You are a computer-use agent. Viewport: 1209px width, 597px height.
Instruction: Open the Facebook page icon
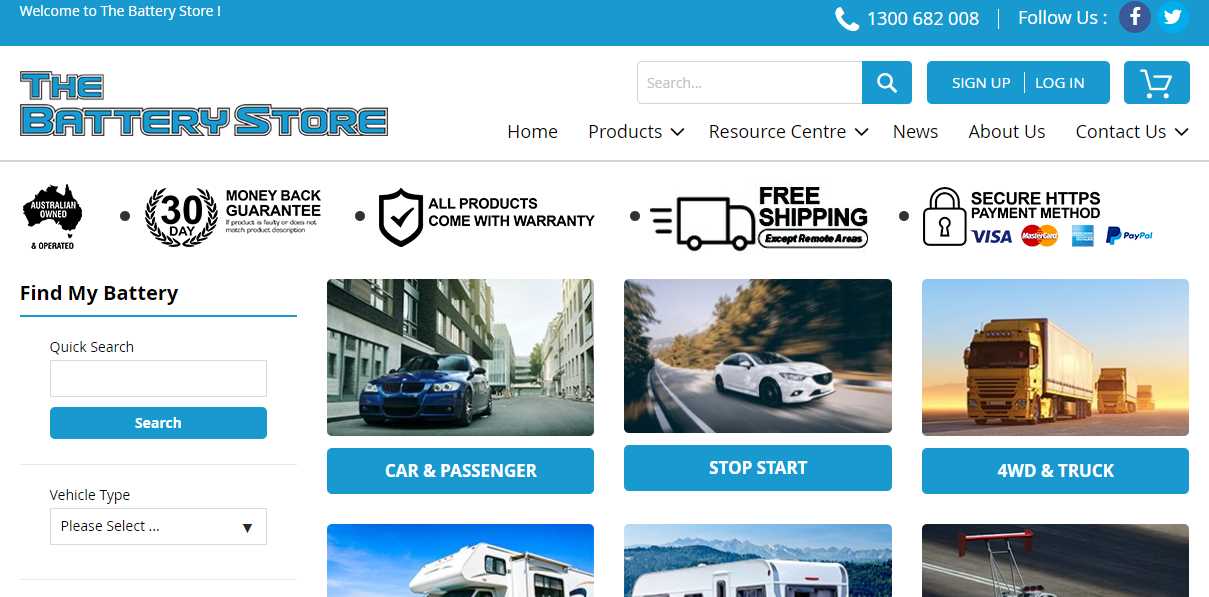click(1134, 17)
